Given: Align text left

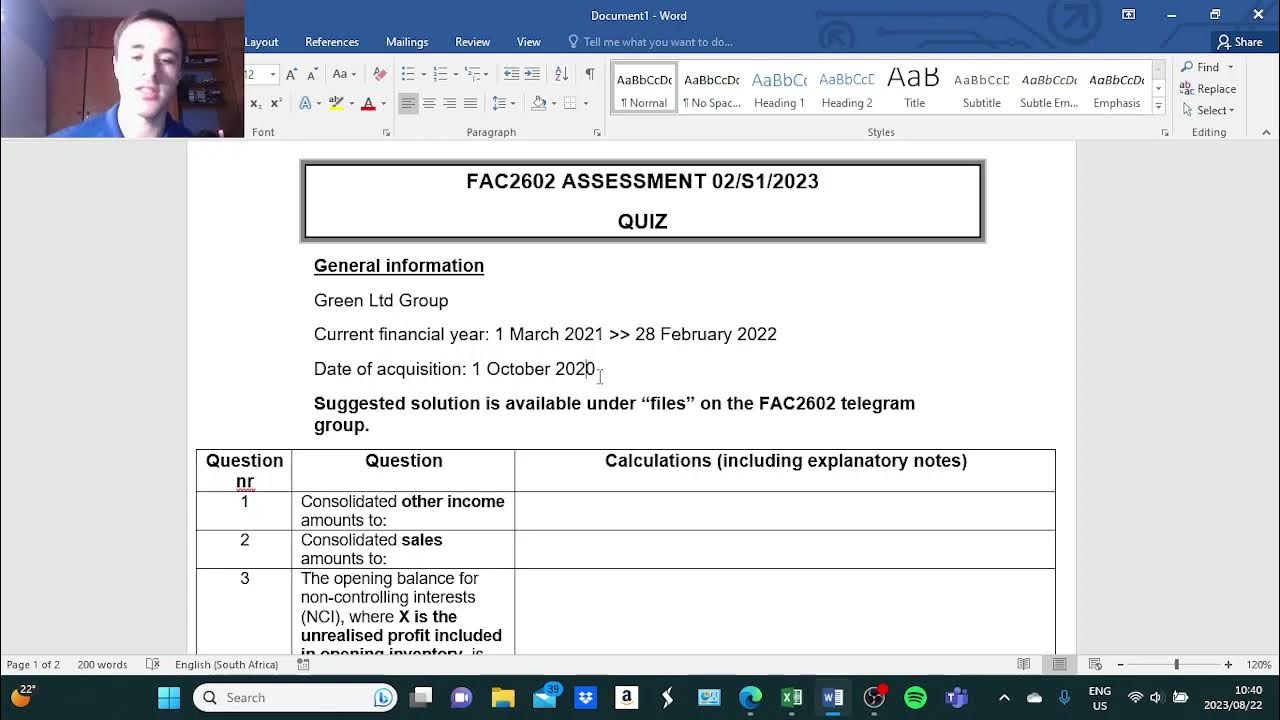Looking at the screenshot, I should click(408, 103).
